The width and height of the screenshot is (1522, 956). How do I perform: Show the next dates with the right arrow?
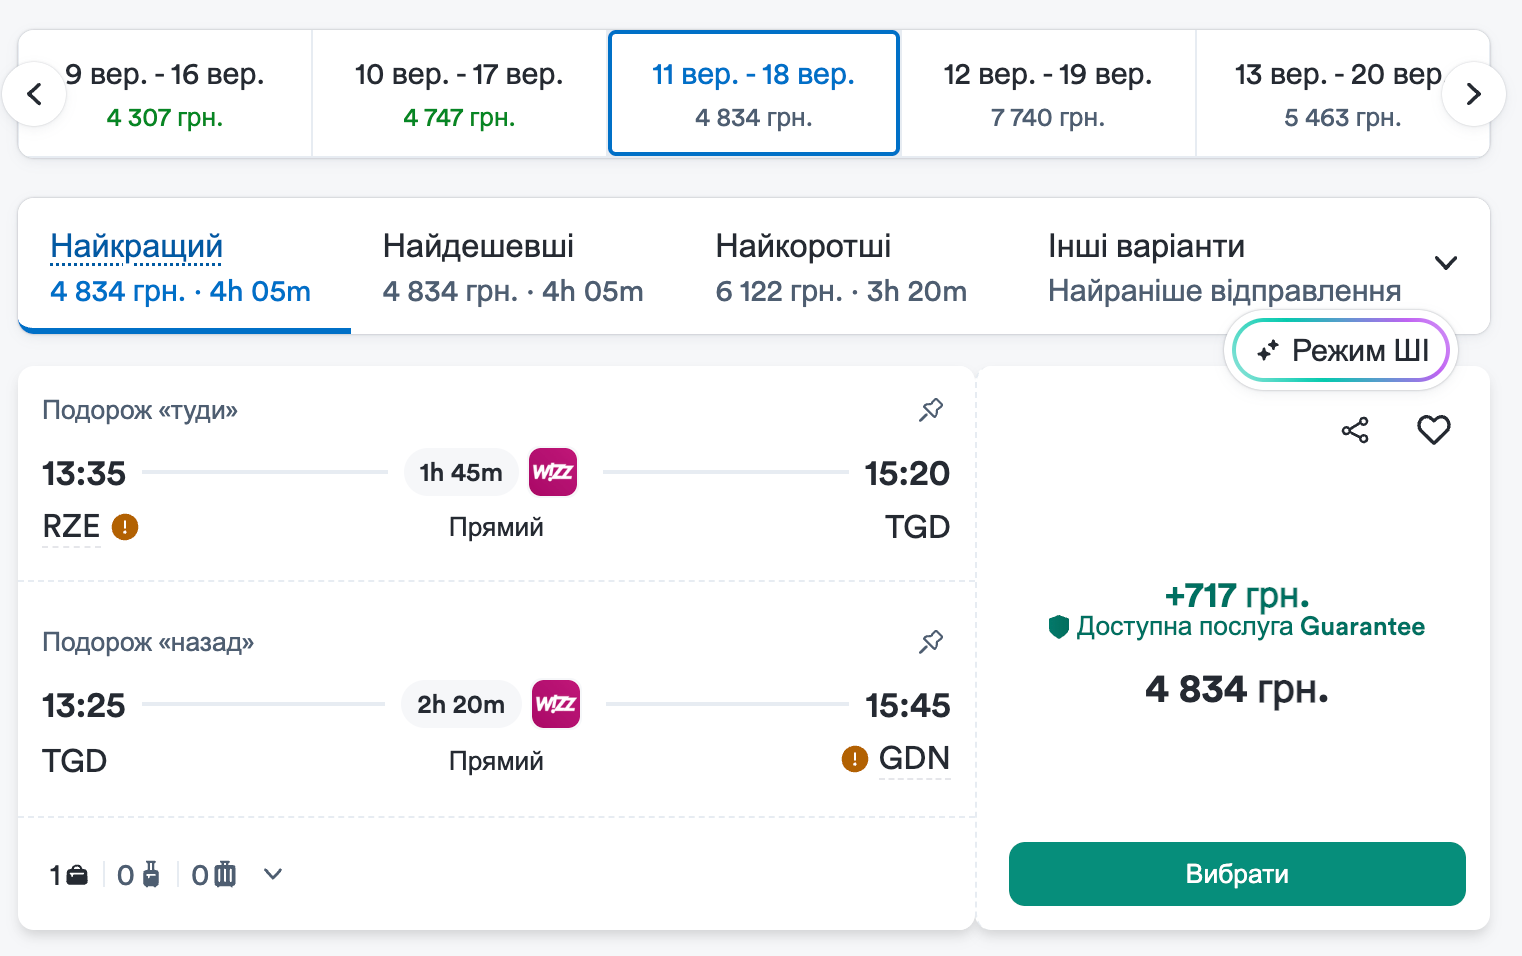point(1473,94)
